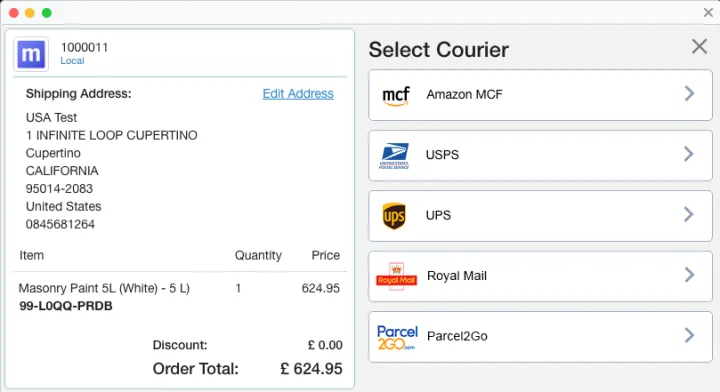Image resolution: width=720 pixels, height=392 pixels.
Task: Expand Royal Mail chevron arrow
Action: click(689, 275)
